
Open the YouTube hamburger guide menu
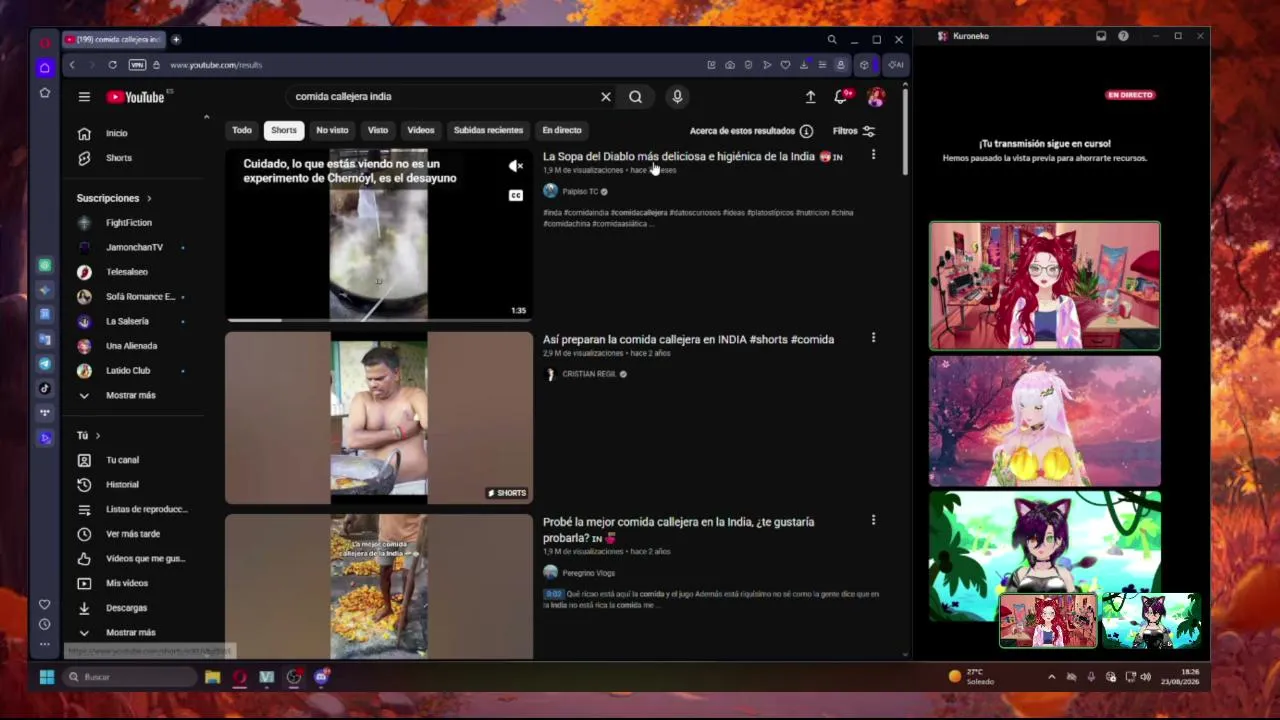click(84, 97)
